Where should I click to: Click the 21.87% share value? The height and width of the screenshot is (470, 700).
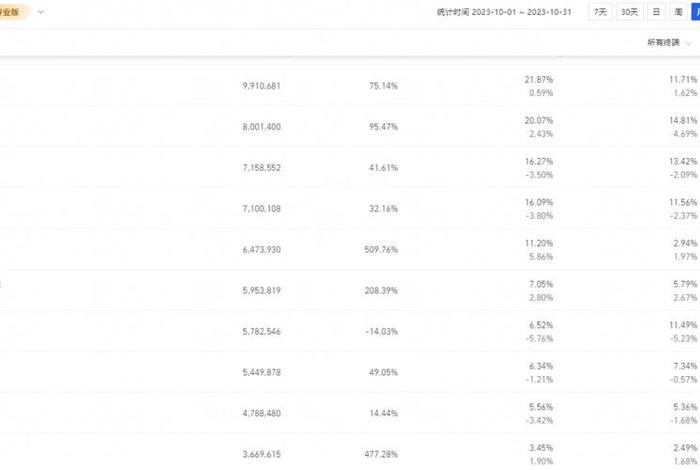click(539, 79)
